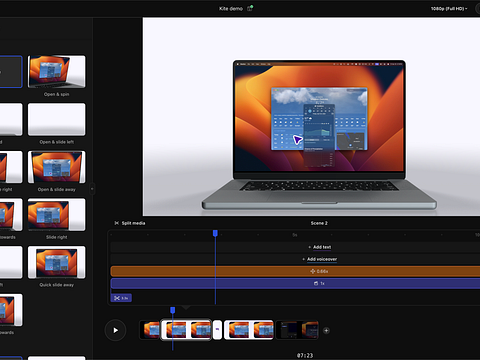The height and width of the screenshot is (360, 480).
Task: Select the trim clip with the scissors icon
Action: pos(121,298)
